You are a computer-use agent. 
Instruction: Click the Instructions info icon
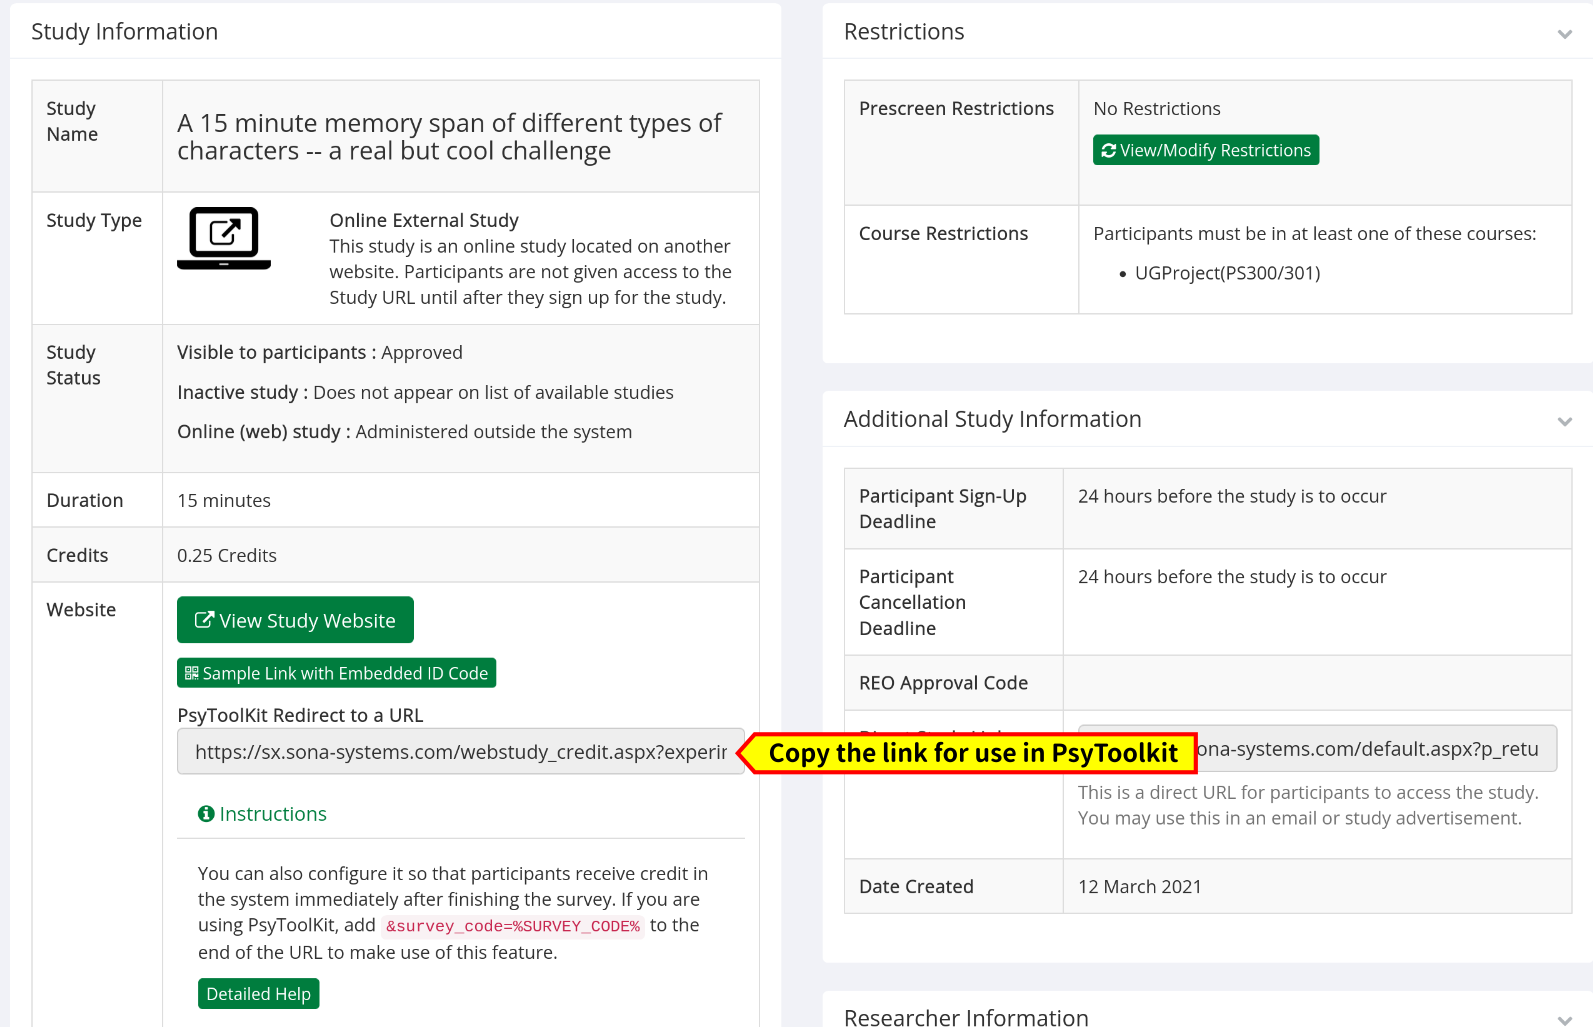coord(206,814)
